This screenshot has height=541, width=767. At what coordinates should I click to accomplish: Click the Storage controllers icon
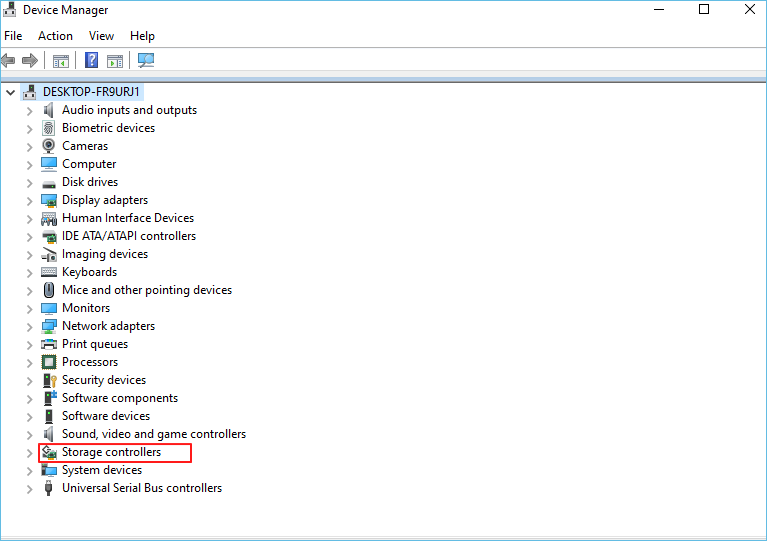49,452
